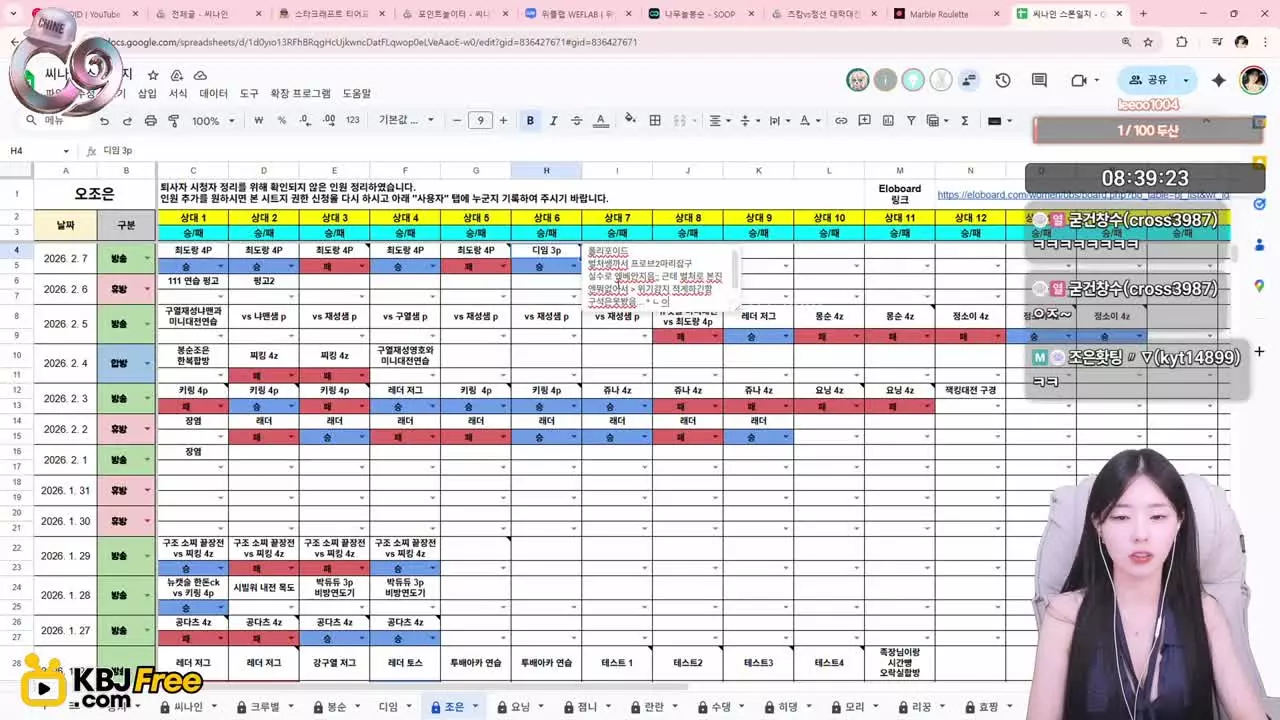Select cell with 디임 3p in row 4
Screen dimensions: 1280x720
pos(546,250)
